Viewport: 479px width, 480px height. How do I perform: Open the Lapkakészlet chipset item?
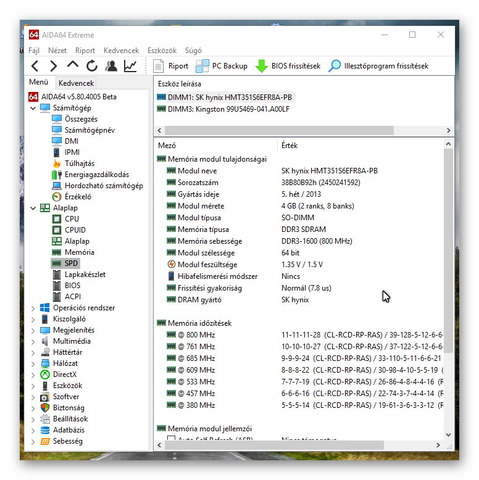(79, 274)
